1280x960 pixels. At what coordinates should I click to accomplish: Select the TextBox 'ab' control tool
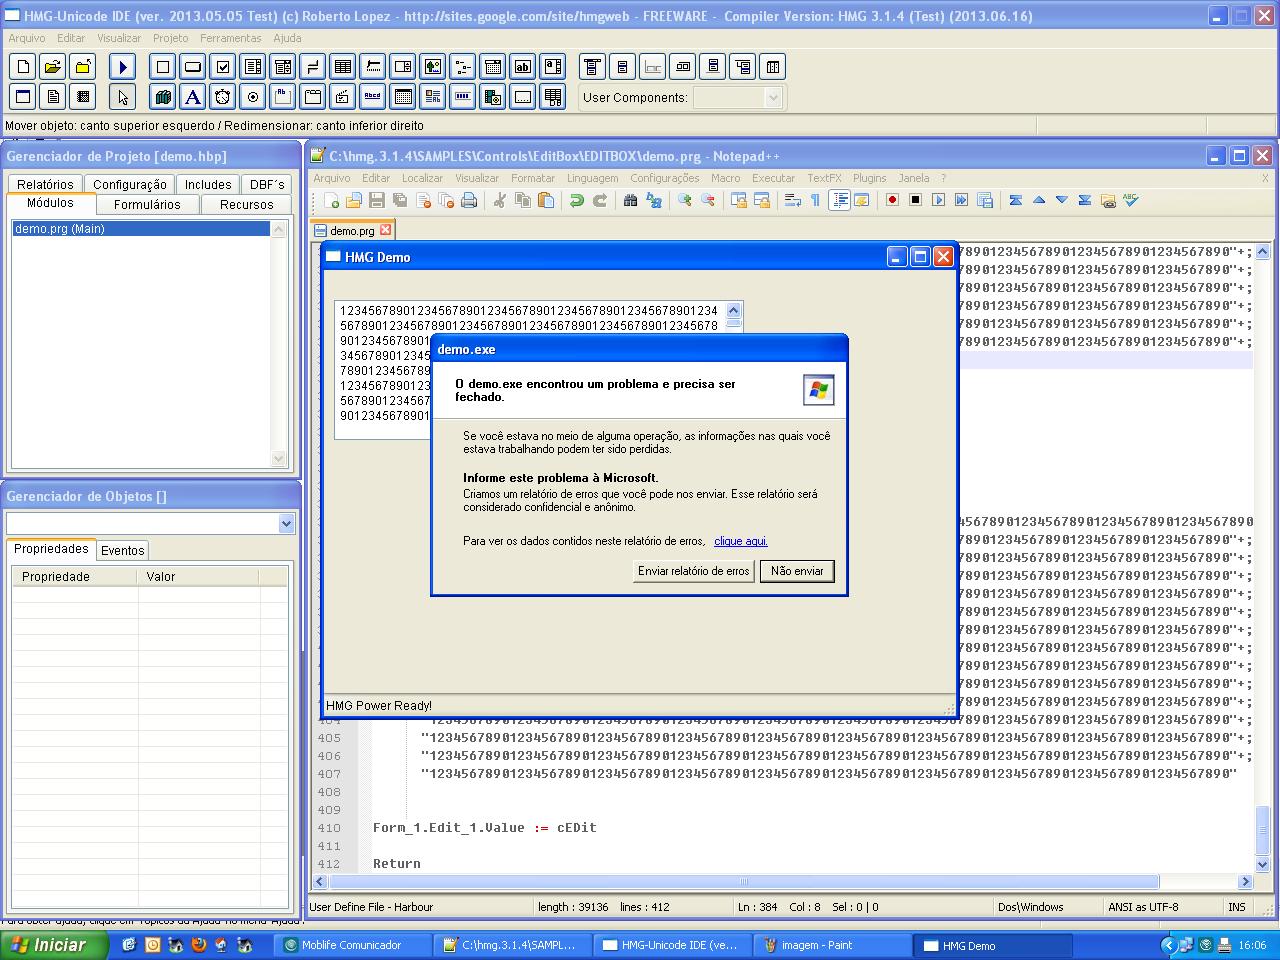click(x=523, y=67)
